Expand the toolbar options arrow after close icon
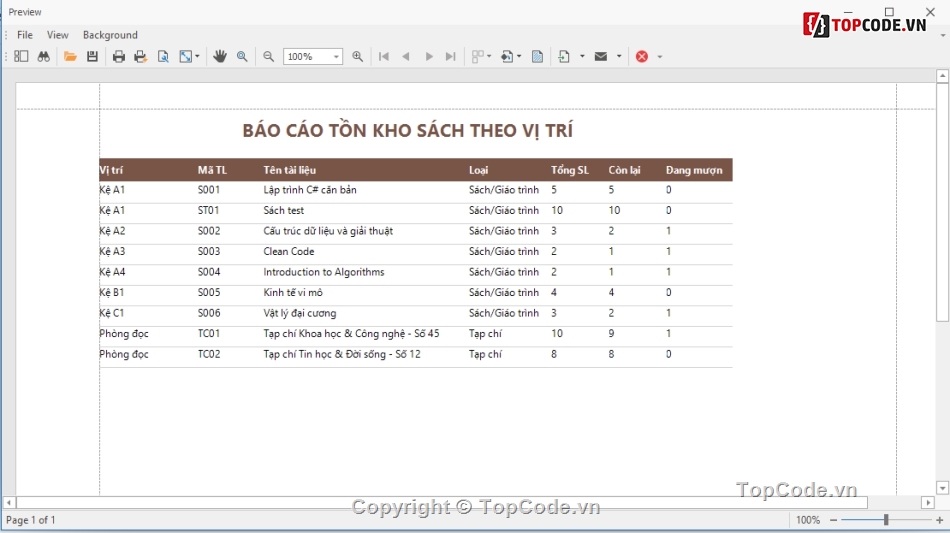The height and width of the screenshot is (533, 950). pos(660,57)
